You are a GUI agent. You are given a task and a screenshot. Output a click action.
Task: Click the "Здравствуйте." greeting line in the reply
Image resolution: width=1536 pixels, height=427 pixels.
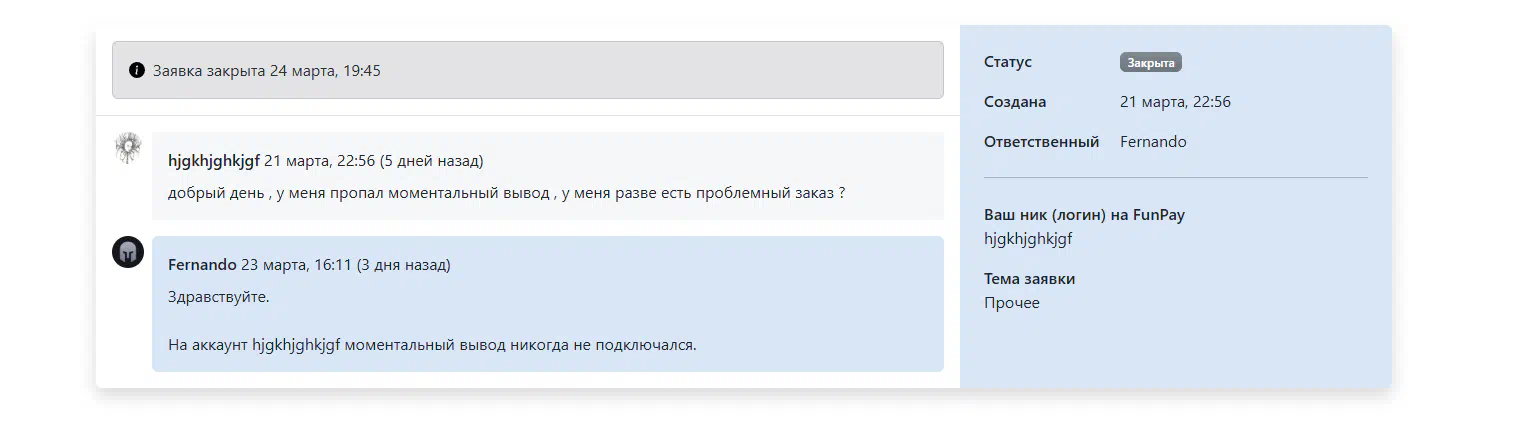click(219, 297)
